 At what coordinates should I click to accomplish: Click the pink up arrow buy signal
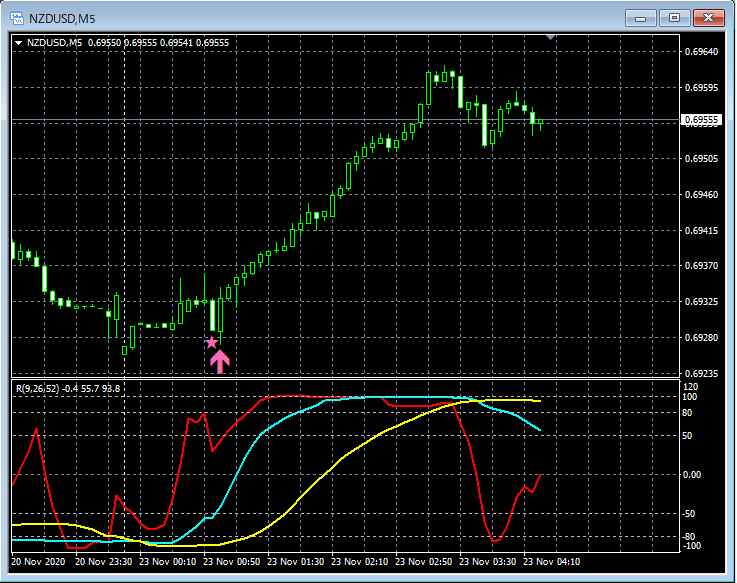coord(220,361)
